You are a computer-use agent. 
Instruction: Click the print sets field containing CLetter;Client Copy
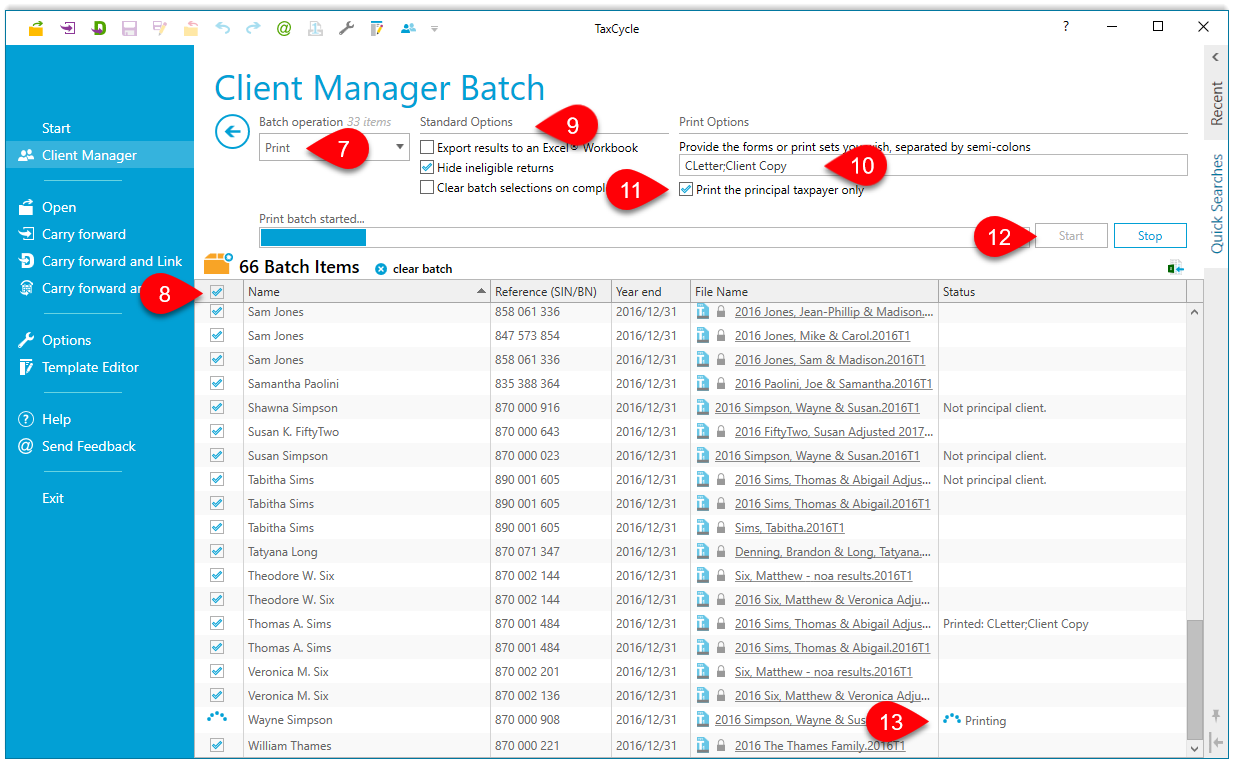point(933,166)
